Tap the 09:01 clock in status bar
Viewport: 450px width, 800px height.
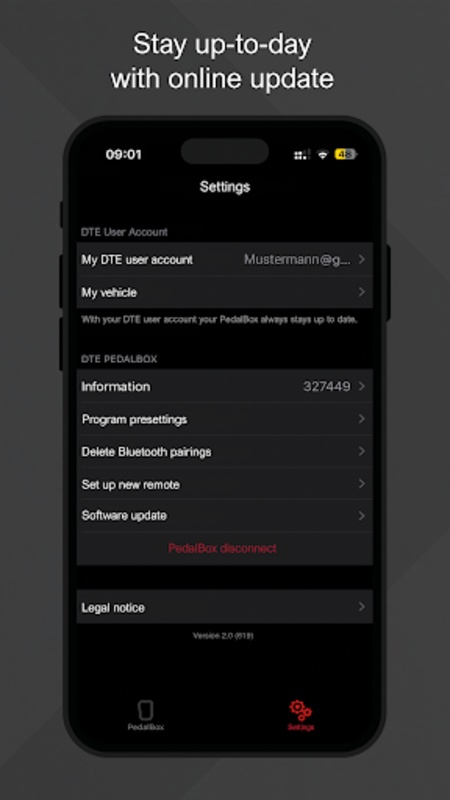point(123,154)
